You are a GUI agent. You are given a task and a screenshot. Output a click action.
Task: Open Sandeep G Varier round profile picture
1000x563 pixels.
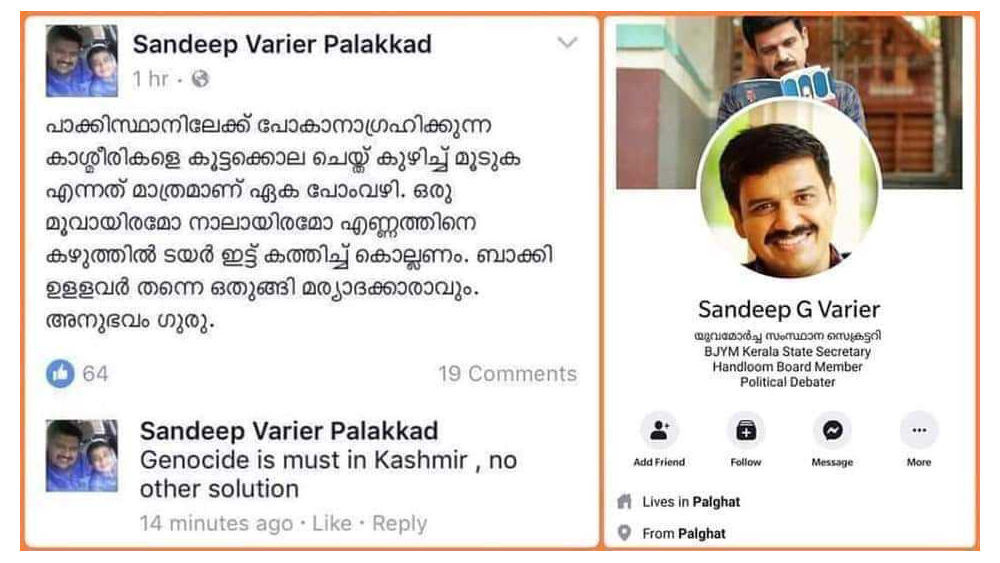[790, 190]
